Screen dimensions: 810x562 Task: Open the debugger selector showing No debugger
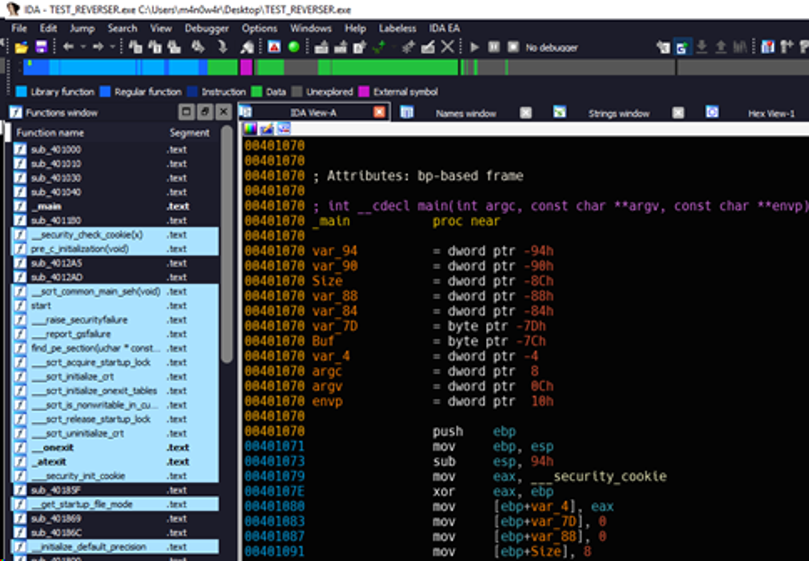[x=550, y=47]
